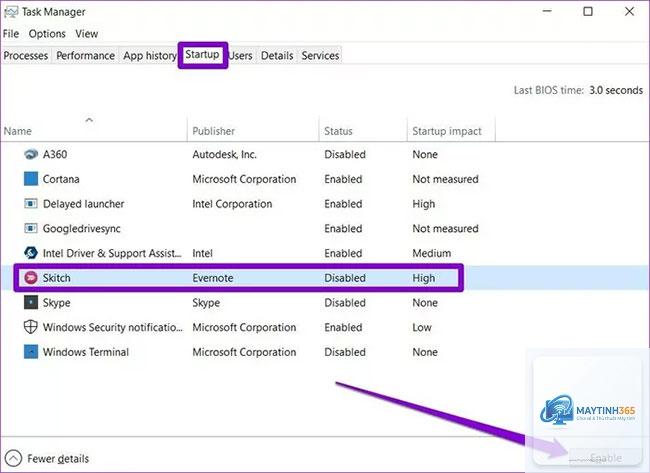The height and width of the screenshot is (473, 650).
Task: Click Disabled status in Skitch row
Action: [345, 278]
